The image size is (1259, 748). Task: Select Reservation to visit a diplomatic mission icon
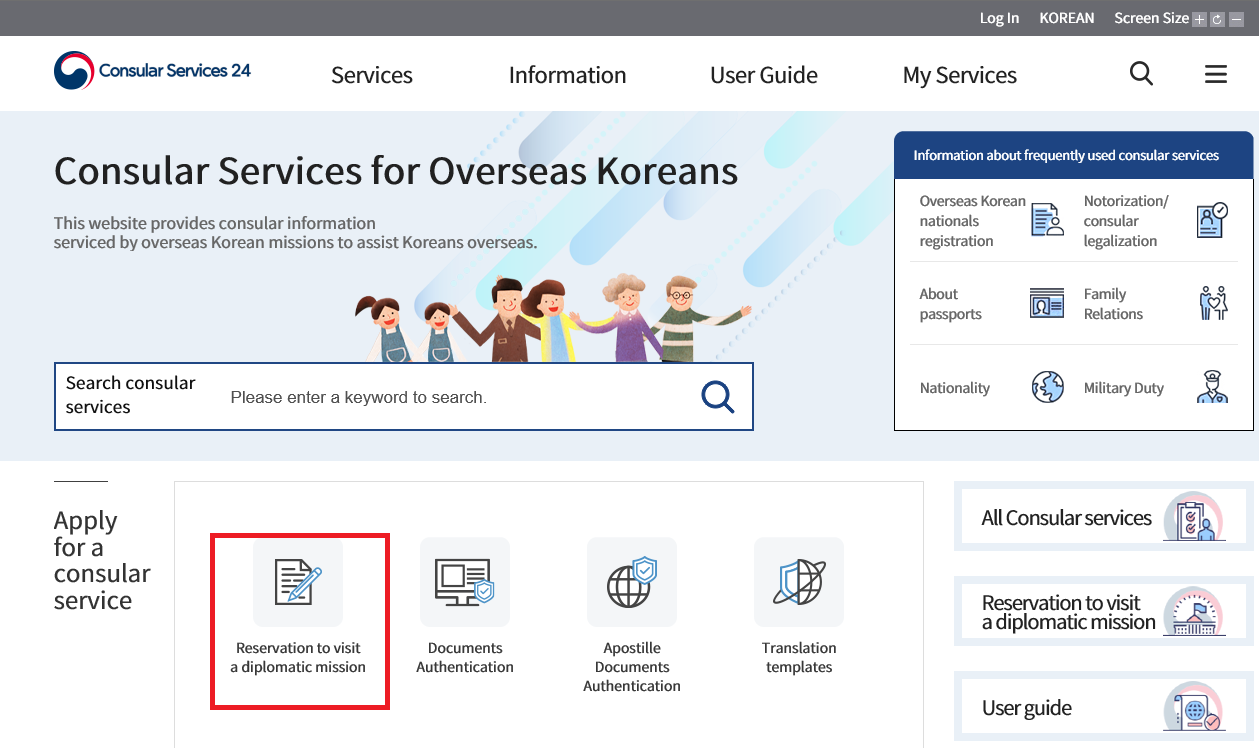pos(298,582)
